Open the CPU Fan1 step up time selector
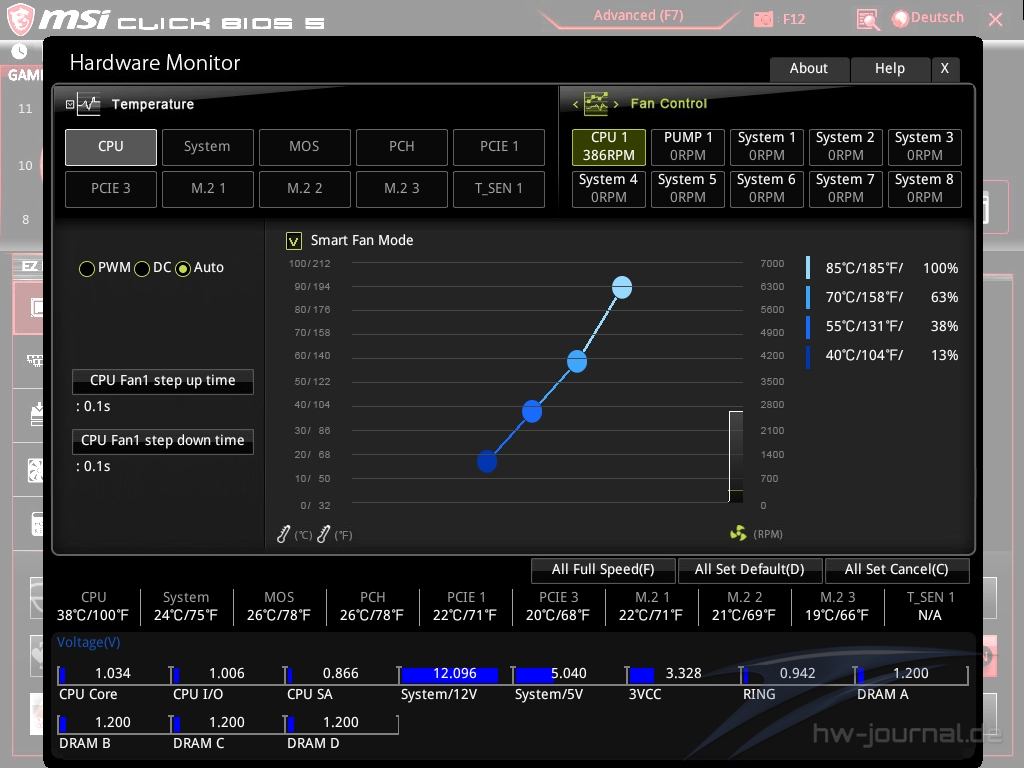 [163, 381]
